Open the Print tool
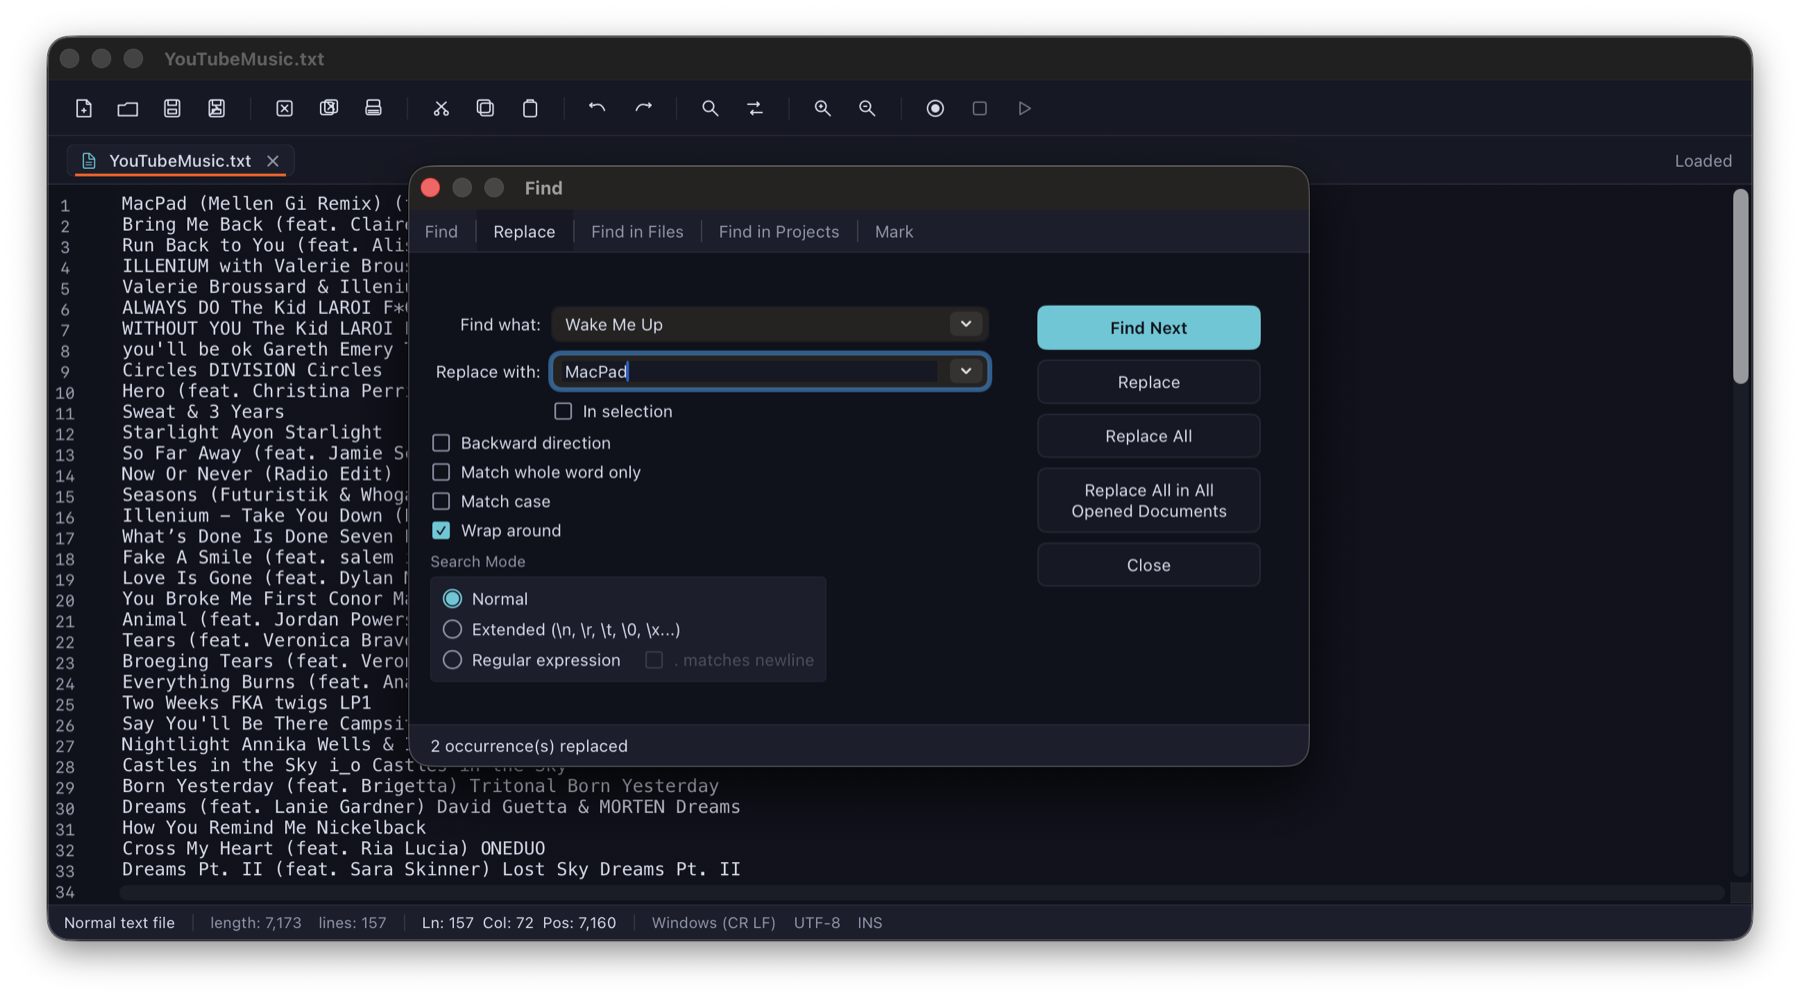The height and width of the screenshot is (999, 1800). 373,108
